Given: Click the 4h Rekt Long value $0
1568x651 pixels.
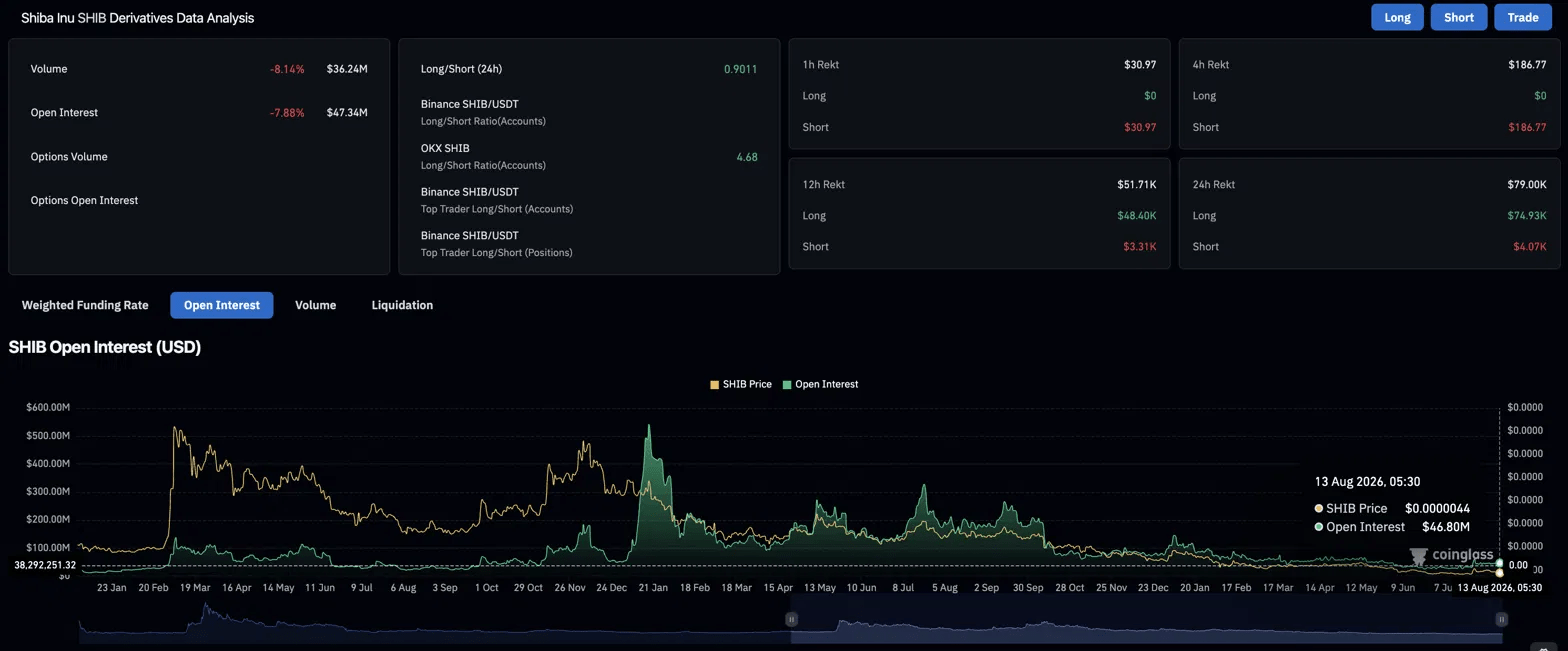Looking at the screenshot, I should 1540,96.
